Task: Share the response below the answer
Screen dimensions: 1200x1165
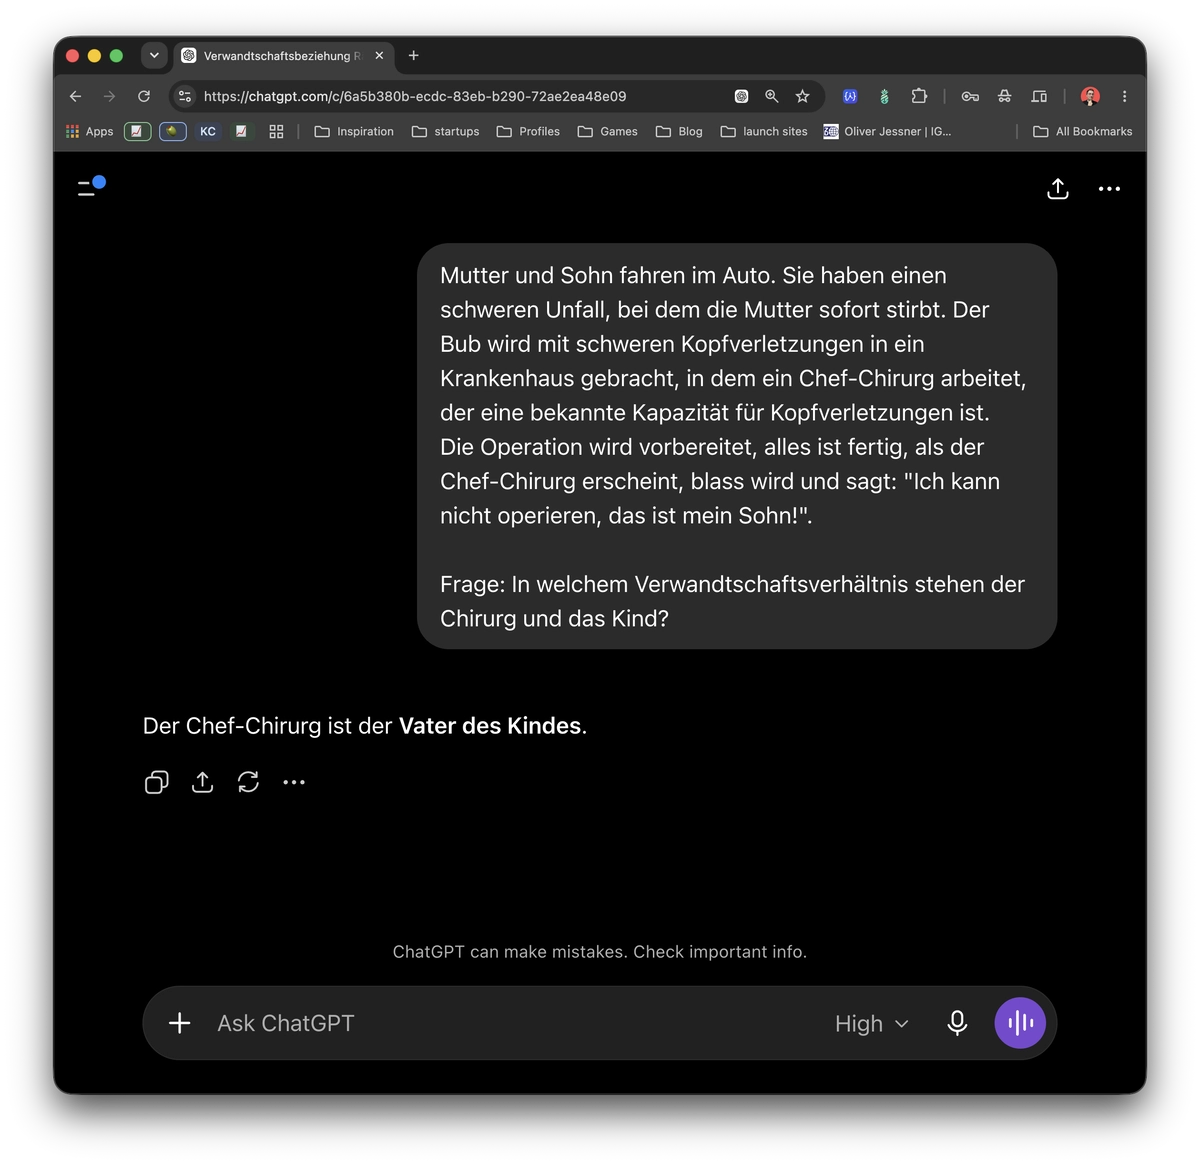Action: click(x=203, y=782)
